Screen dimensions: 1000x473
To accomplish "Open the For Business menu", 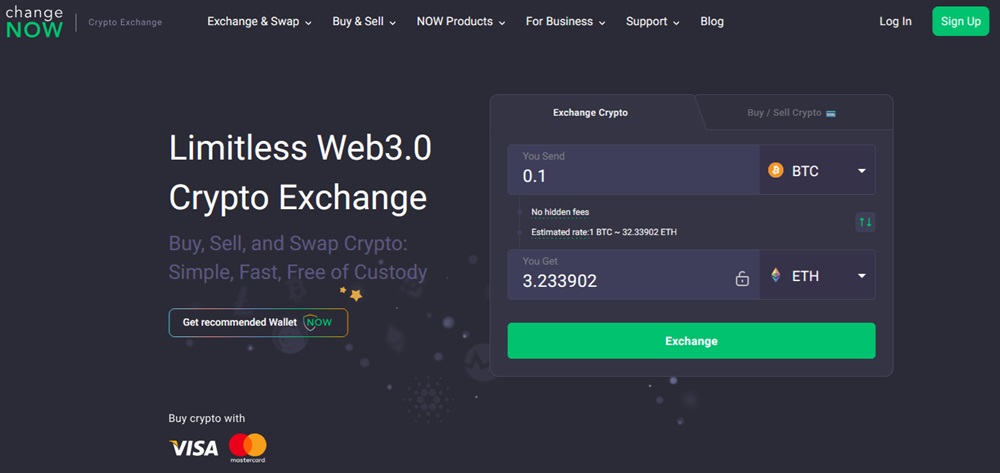I will pos(565,21).
